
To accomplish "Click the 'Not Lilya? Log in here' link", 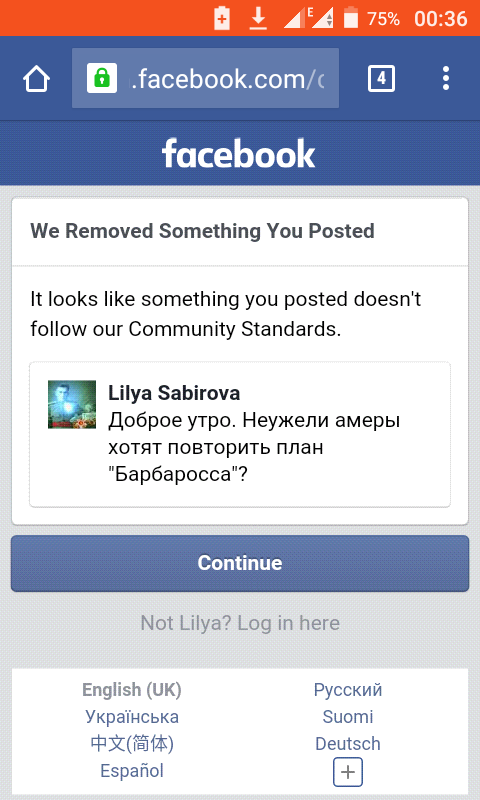I will coord(240,622).
